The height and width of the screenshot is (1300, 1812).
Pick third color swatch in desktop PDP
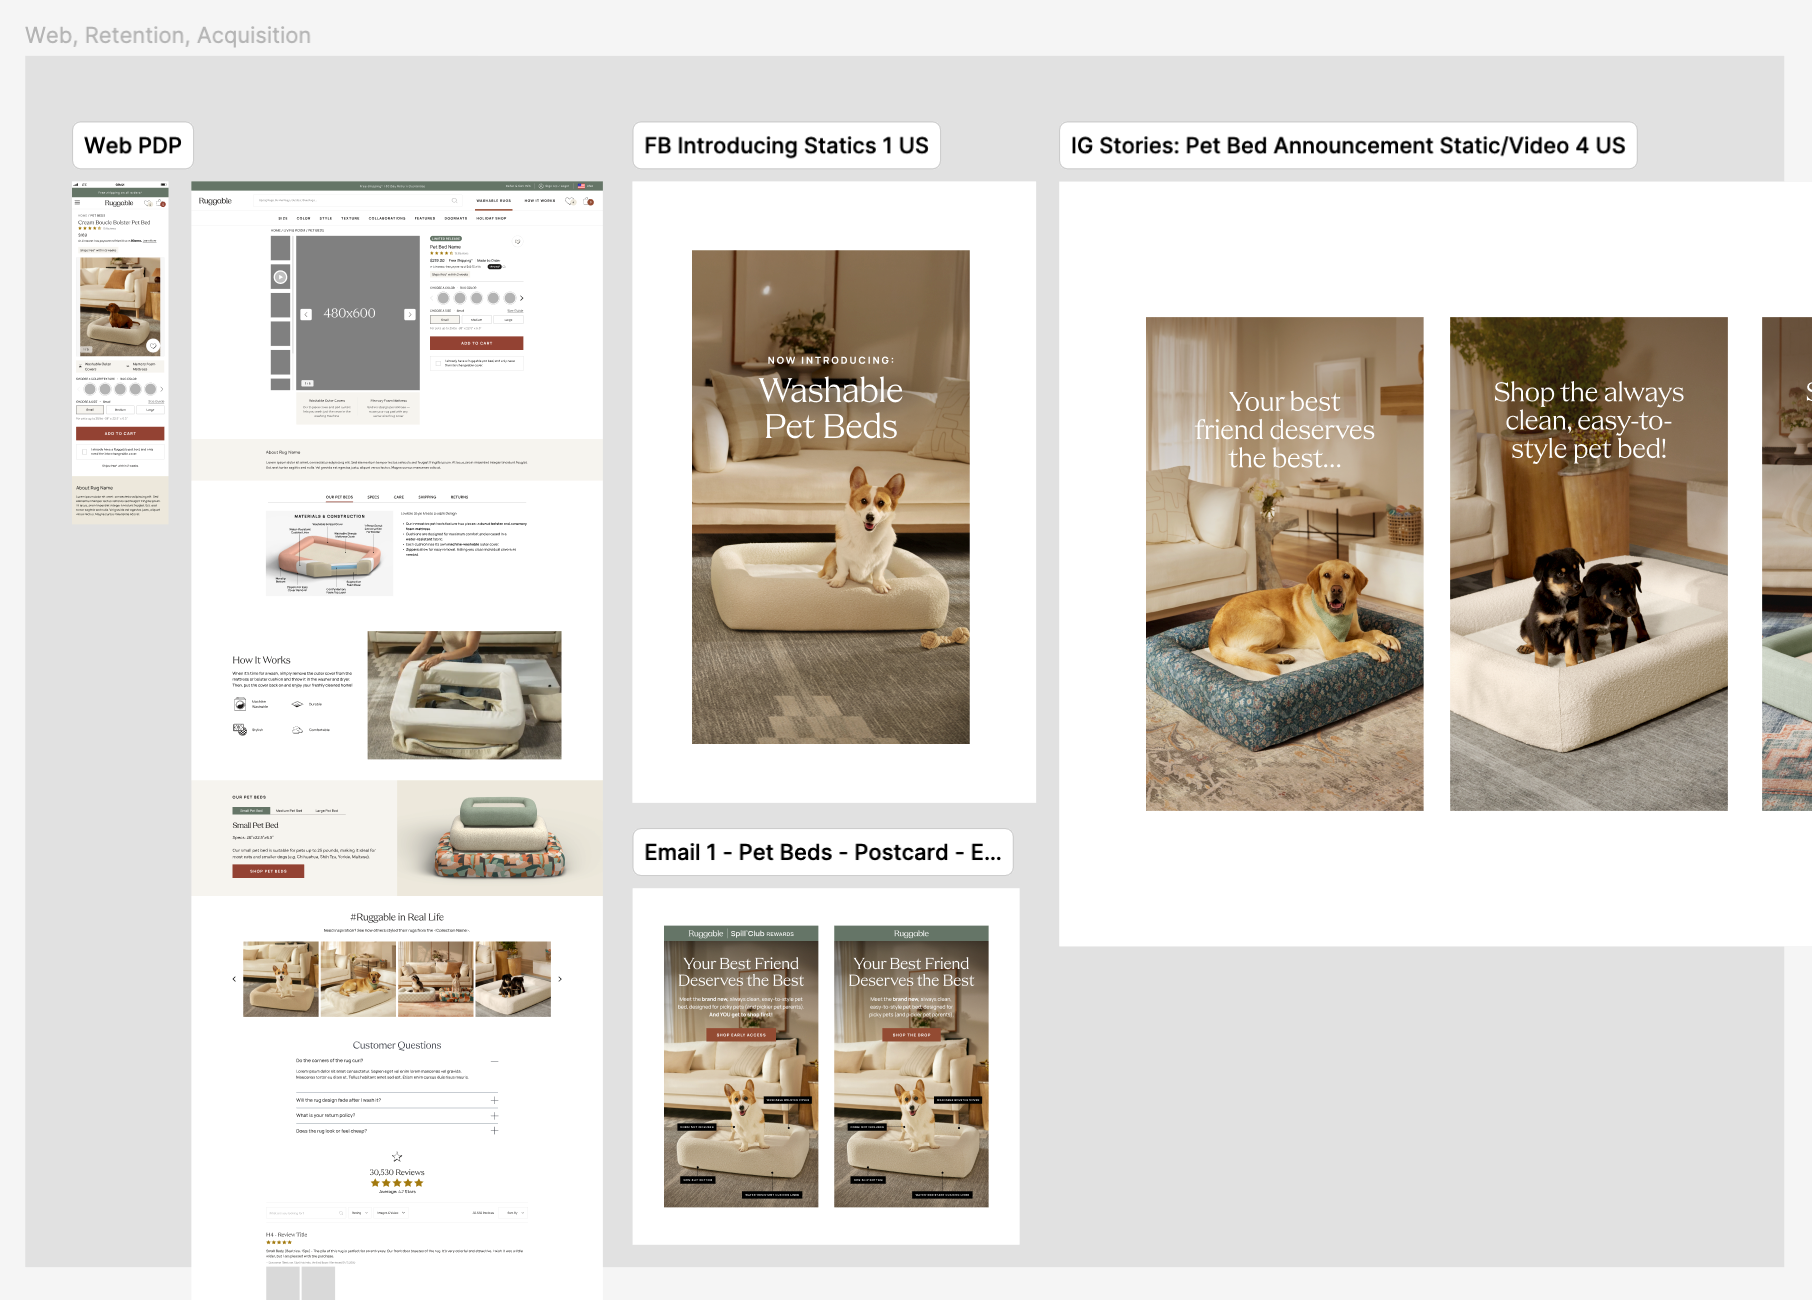pyautogui.click(x=476, y=298)
